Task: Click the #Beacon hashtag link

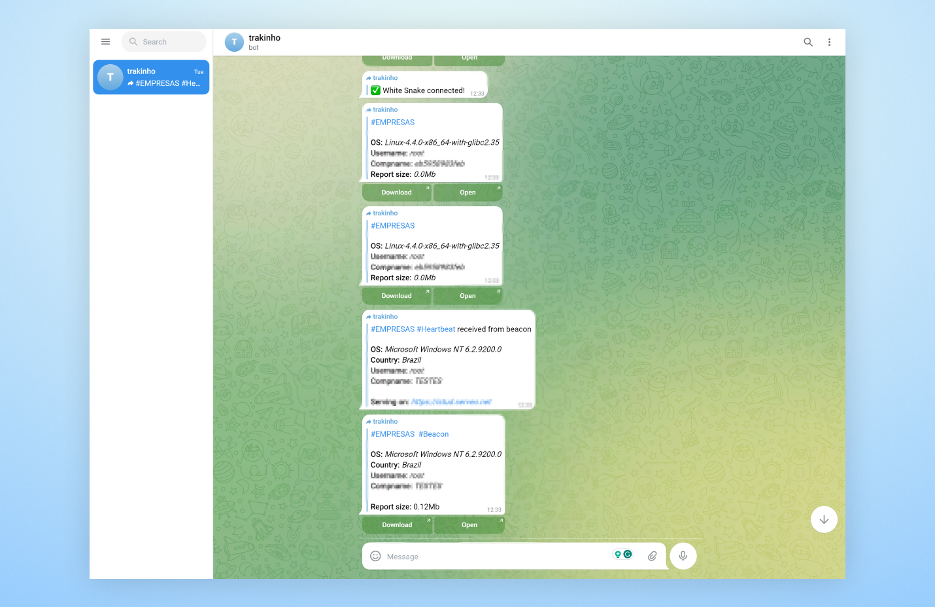Action: (433, 434)
